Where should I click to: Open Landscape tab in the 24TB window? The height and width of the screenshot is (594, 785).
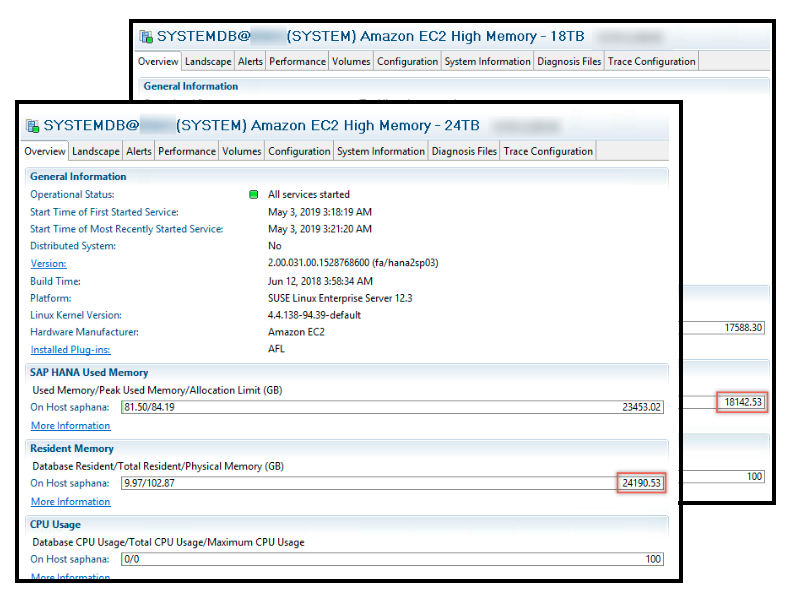click(x=96, y=152)
